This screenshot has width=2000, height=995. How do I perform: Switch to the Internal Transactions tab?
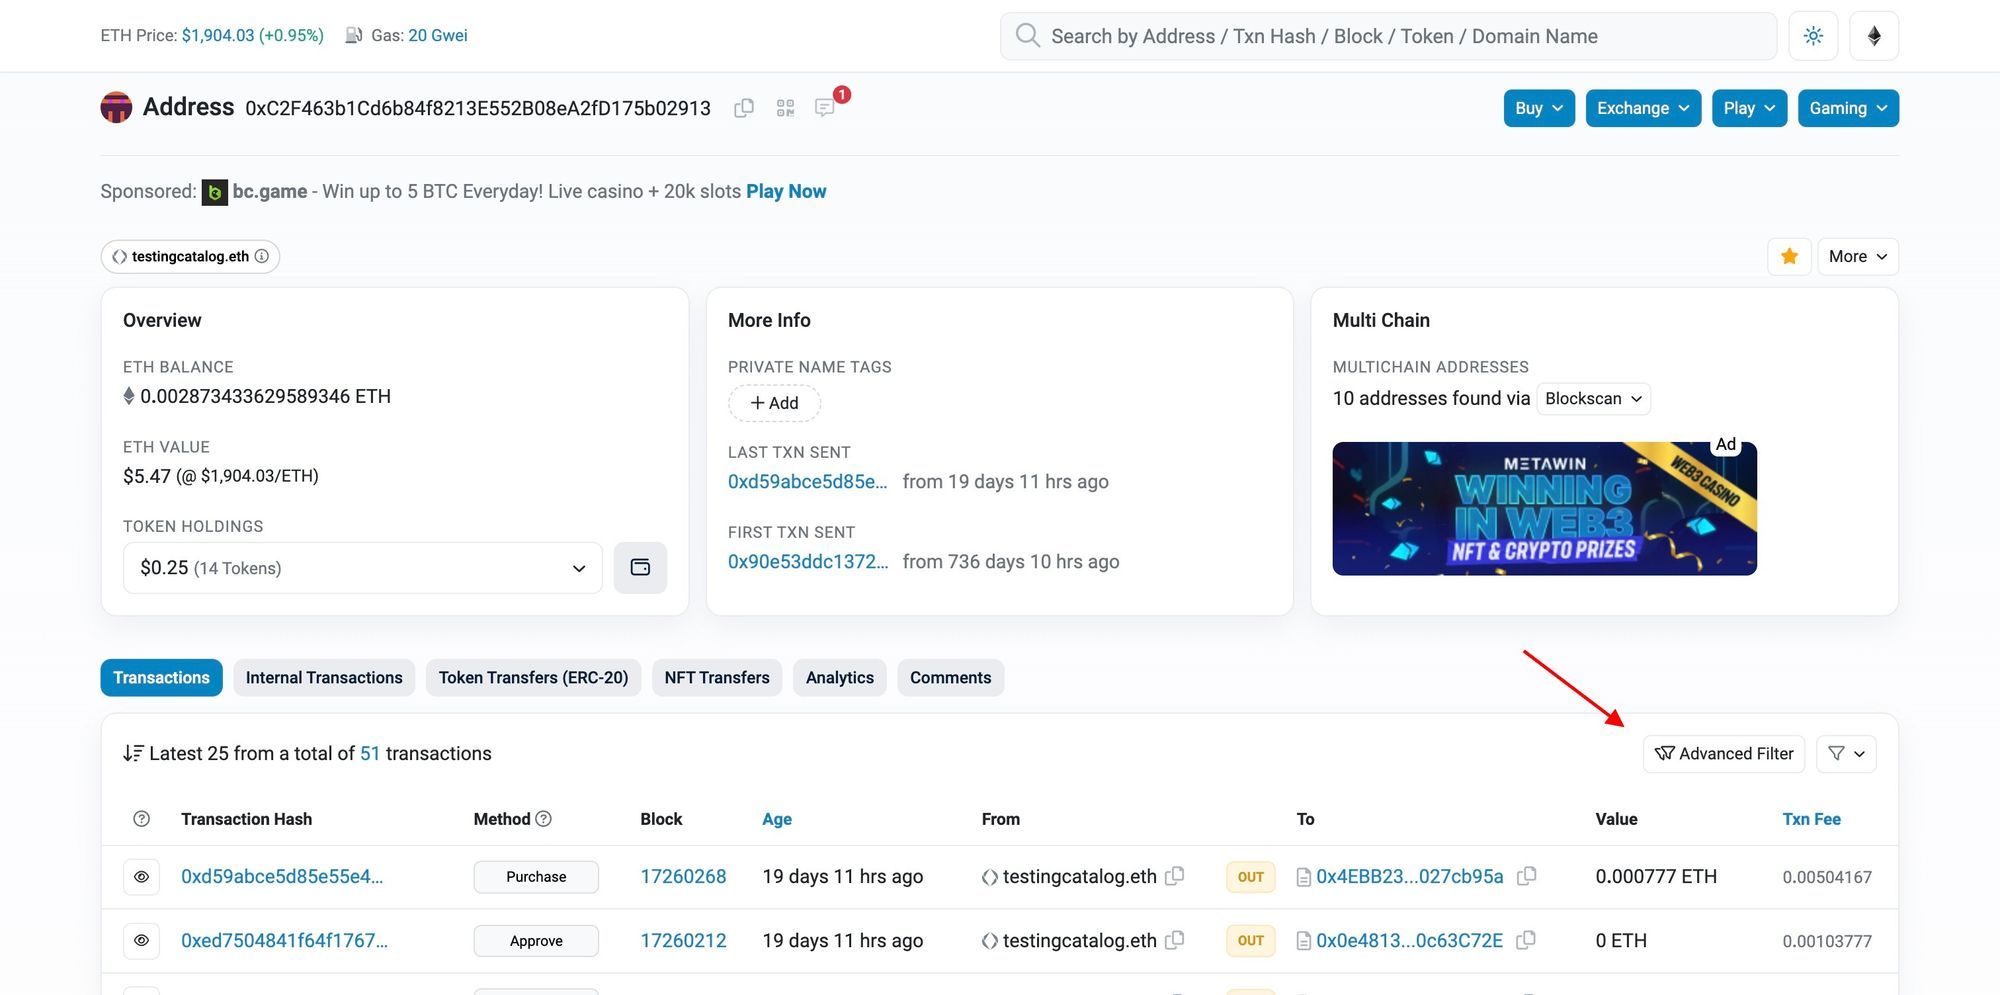click(324, 677)
